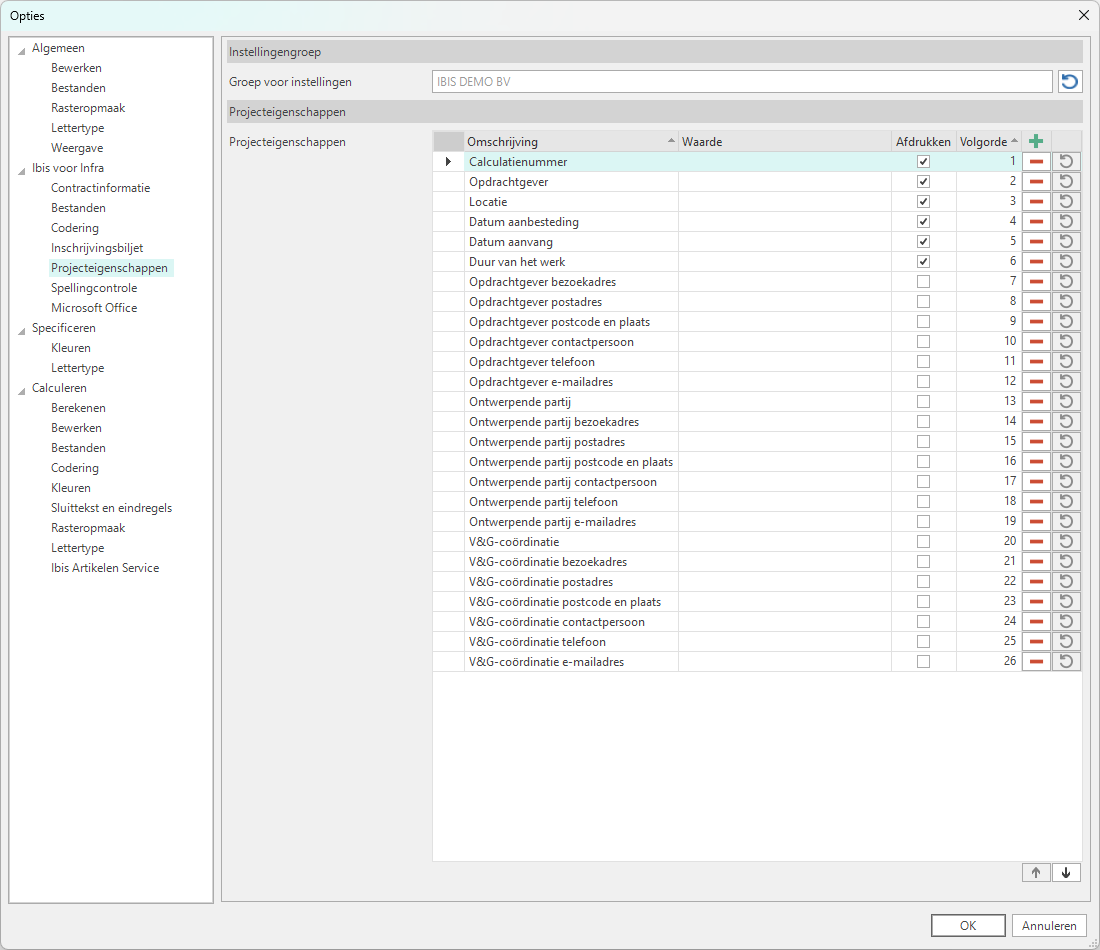Click the move down arrow button

tap(1066, 872)
